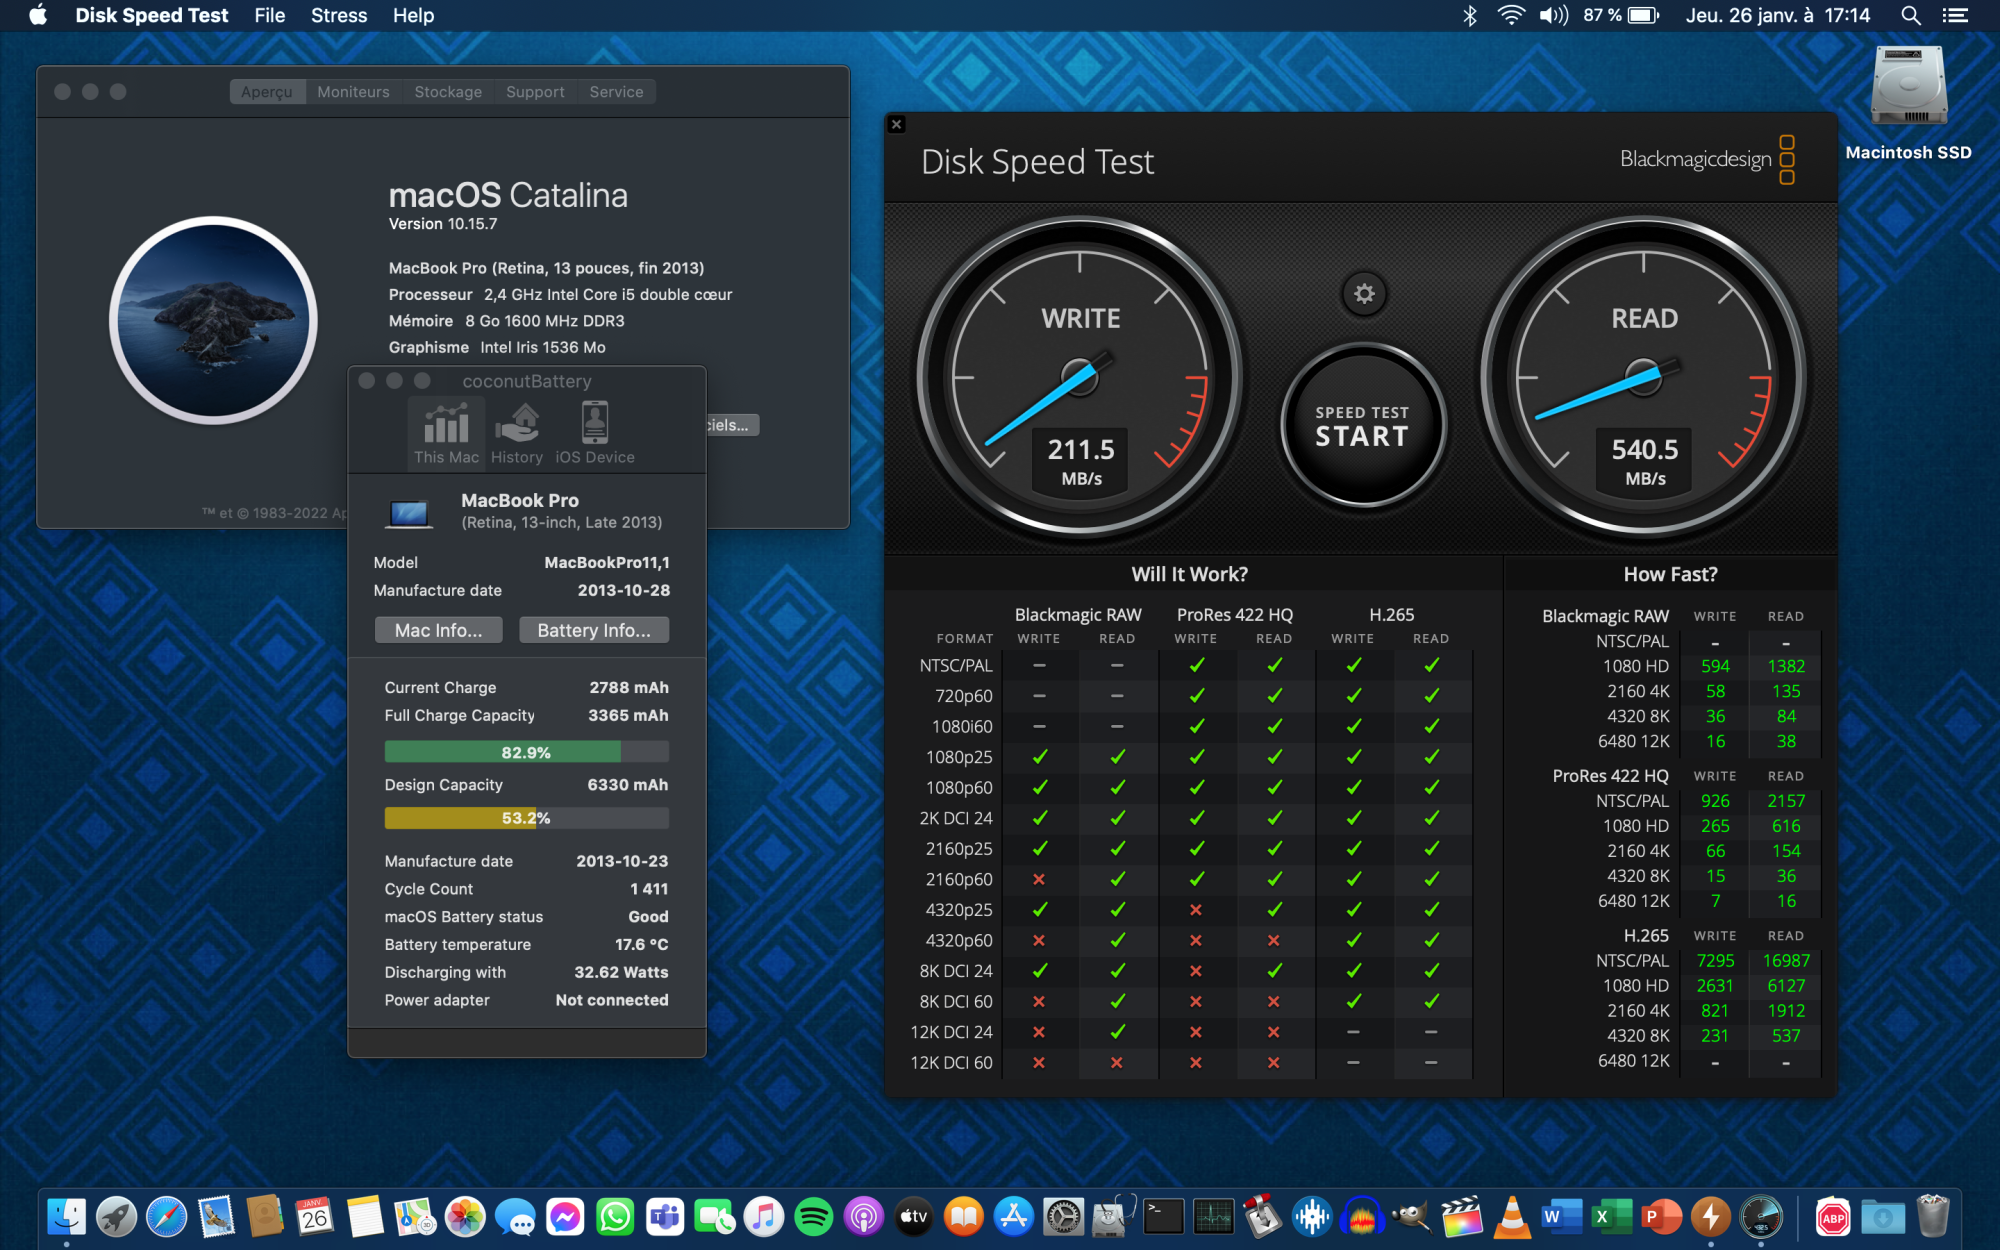Switch to the Moniteurs tab

[353, 92]
